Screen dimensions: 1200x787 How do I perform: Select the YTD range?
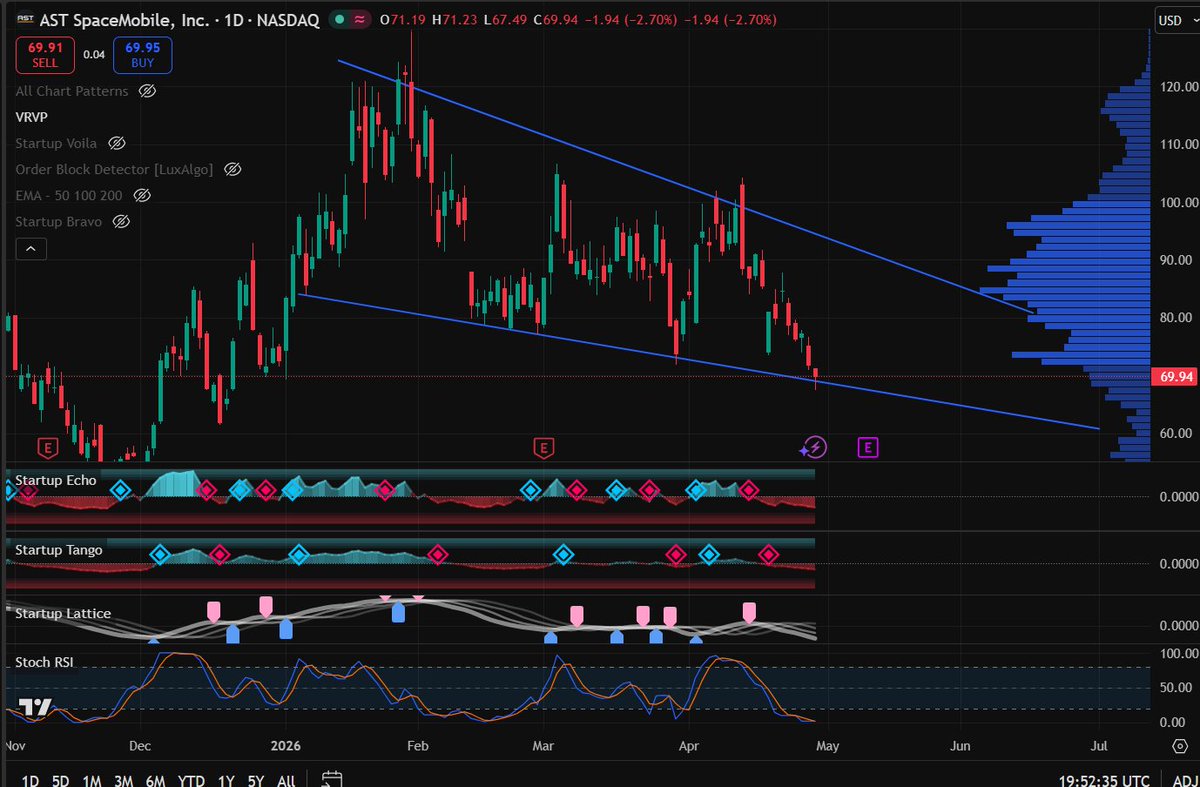point(191,780)
